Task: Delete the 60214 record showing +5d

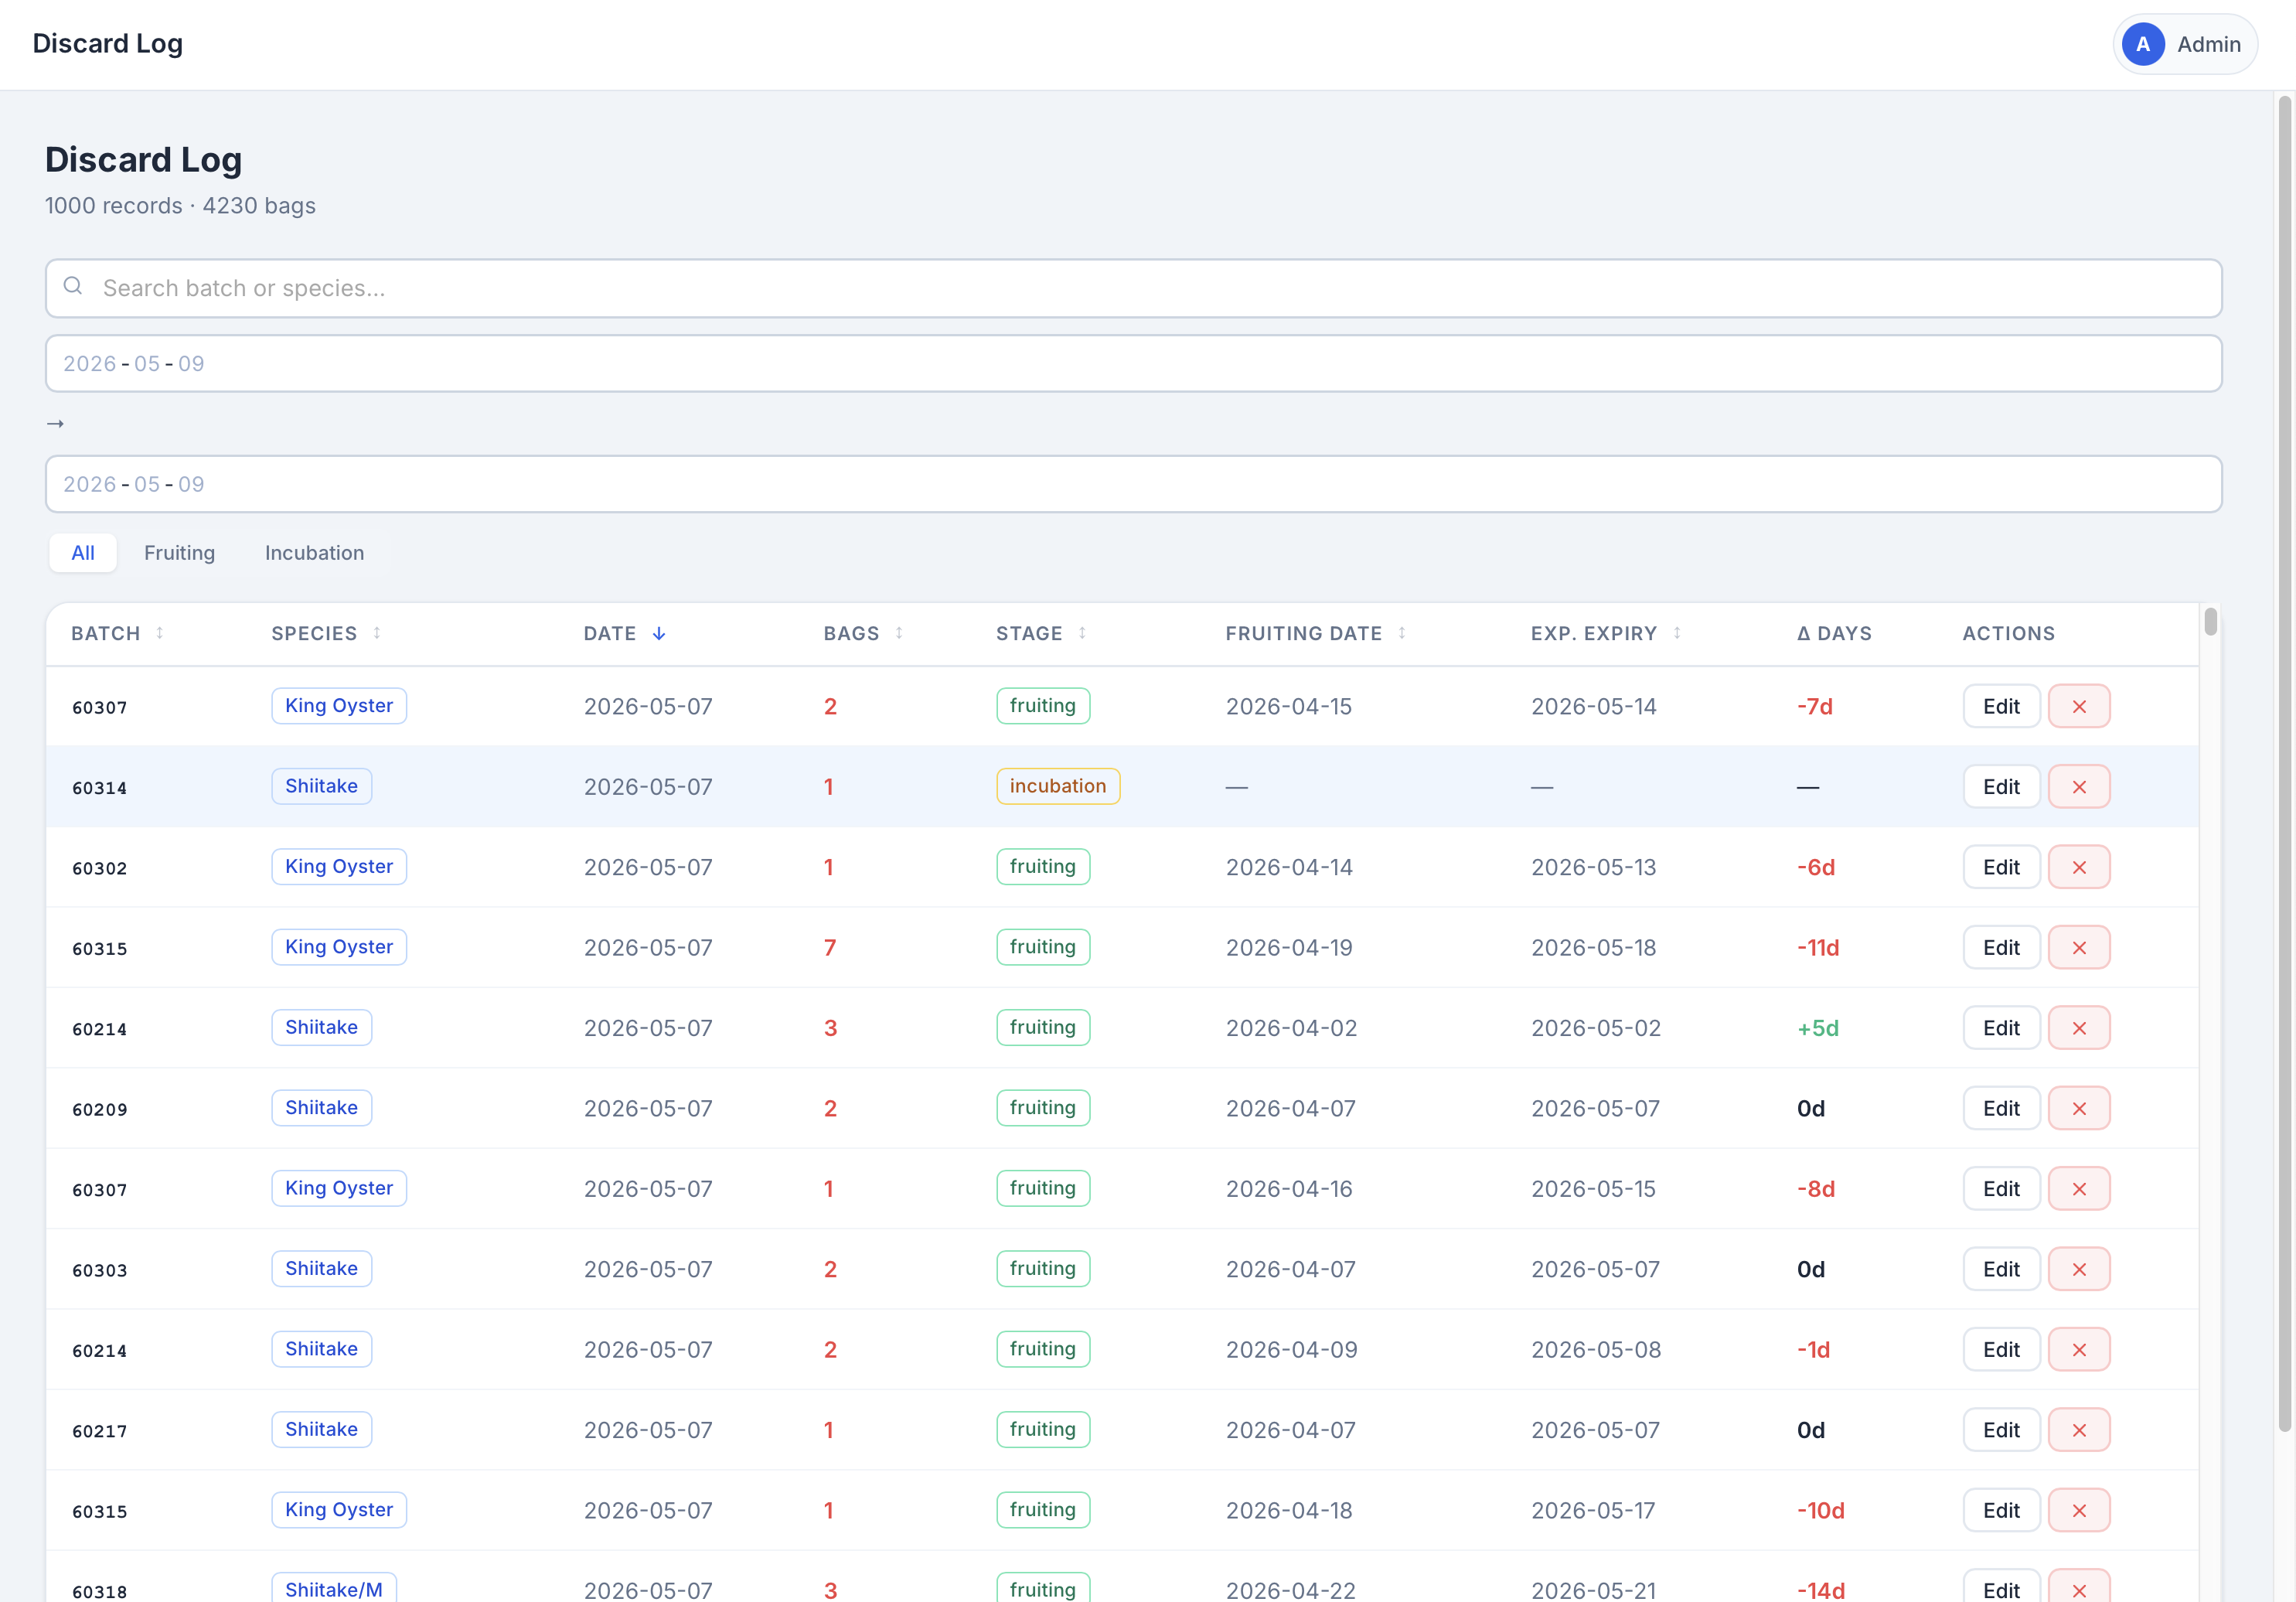Action: pos(2078,1028)
